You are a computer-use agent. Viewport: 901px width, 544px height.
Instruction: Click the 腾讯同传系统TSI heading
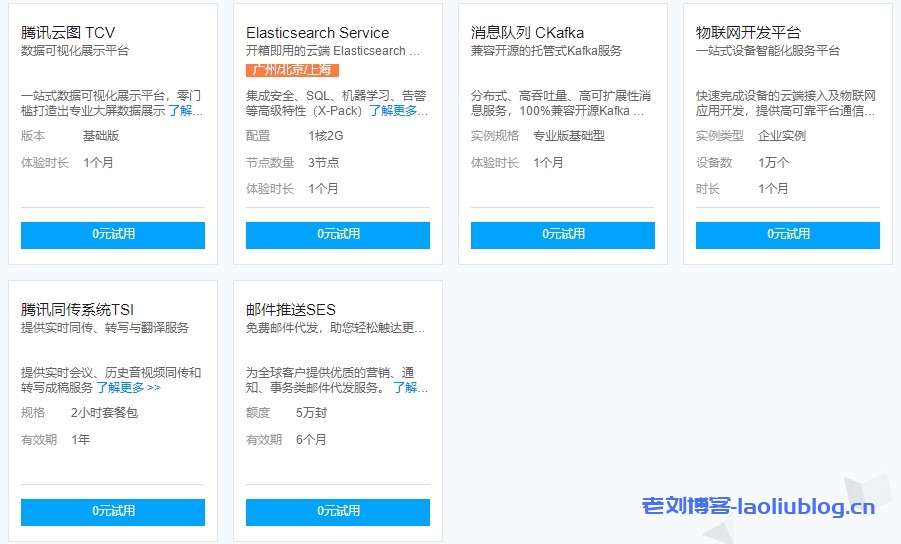point(77,310)
